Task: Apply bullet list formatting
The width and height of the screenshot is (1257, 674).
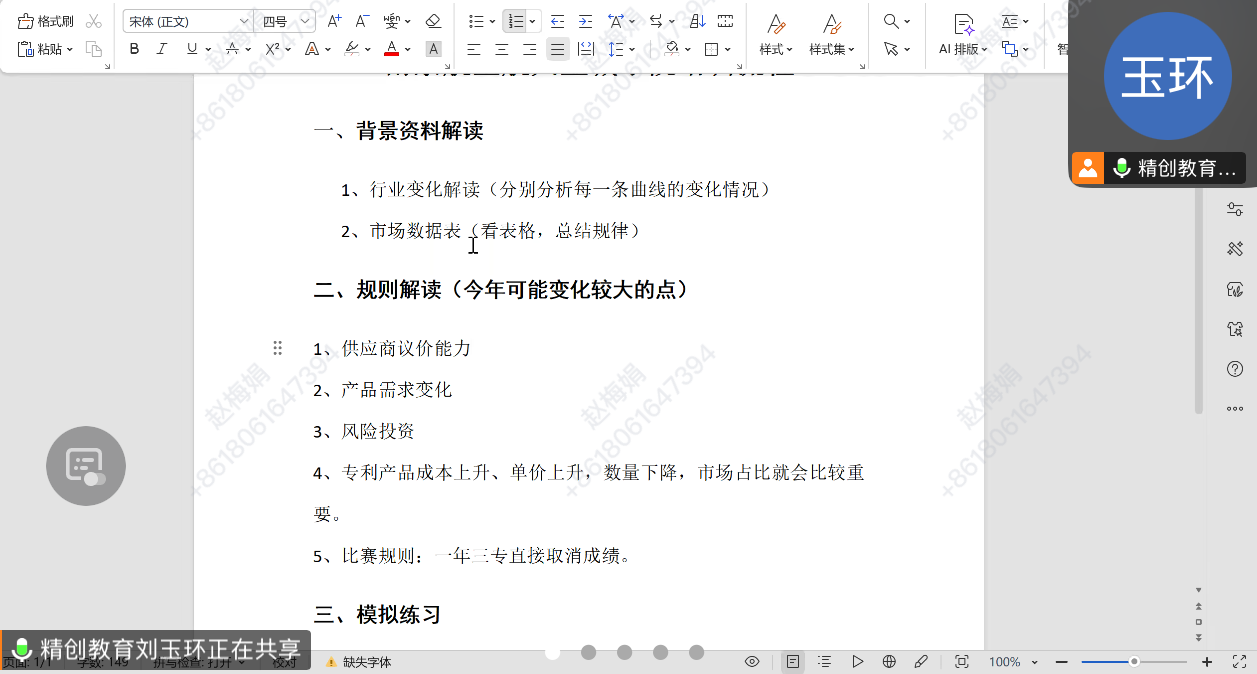Action: pos(476,21)
